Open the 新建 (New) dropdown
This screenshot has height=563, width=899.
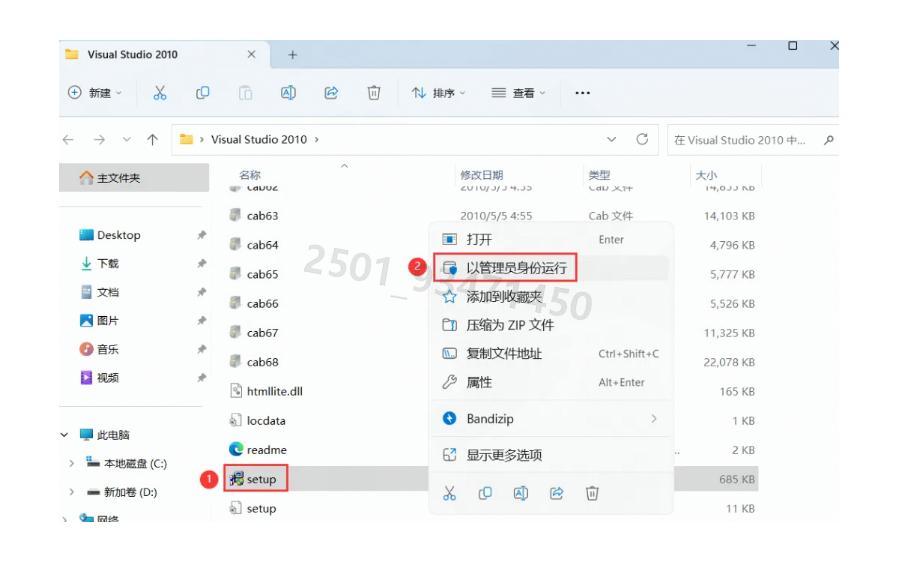point(95,93)
